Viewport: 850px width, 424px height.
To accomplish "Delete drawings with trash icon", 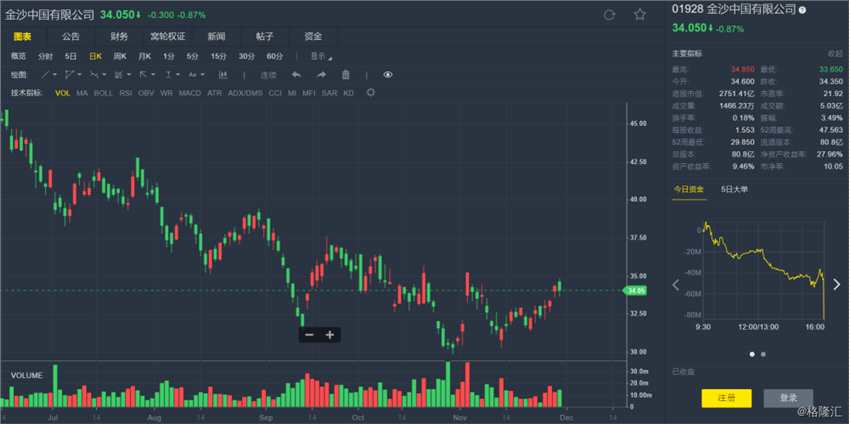I will (x=345, y=75).
